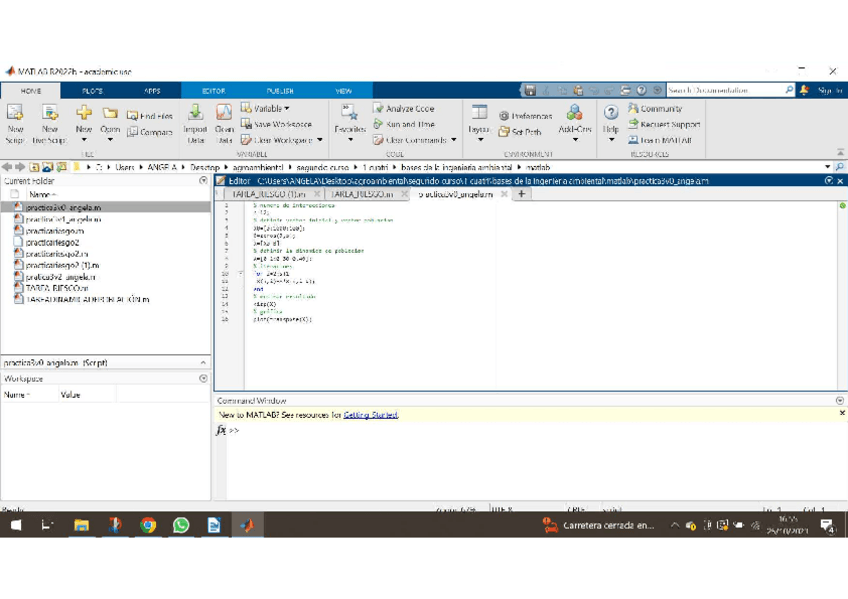Open the Add-Ons icon
Viewport: 848px width, 599px height.
(574, 113)
